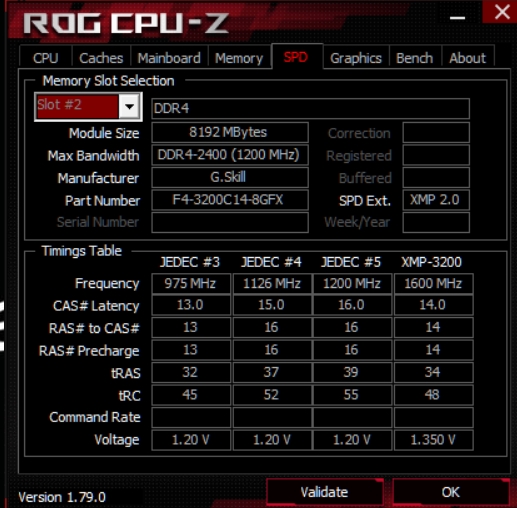Switch to the Bench tab
The width and height of the screenshot is (517, 508).
pos(415,58)
